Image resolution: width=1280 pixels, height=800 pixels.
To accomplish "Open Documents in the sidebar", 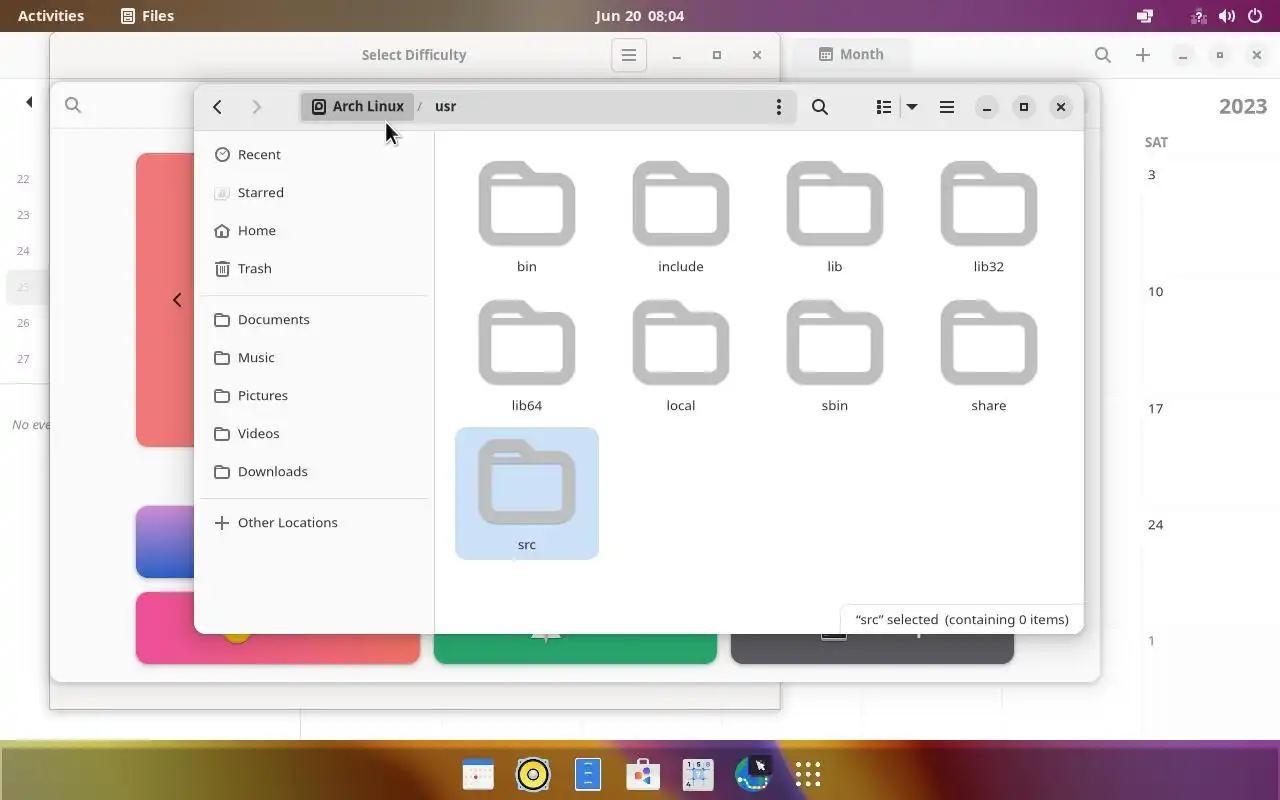I will (x=316, y=319).
